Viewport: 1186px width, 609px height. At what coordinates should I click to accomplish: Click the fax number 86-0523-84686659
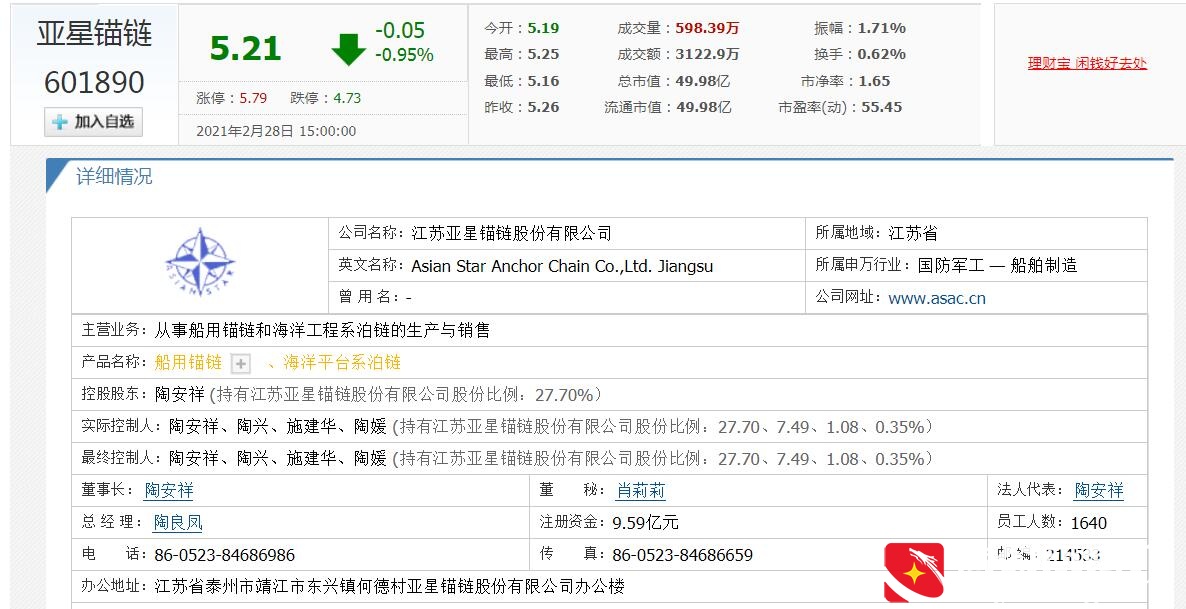pyautogui.click(x=682, y=555)
